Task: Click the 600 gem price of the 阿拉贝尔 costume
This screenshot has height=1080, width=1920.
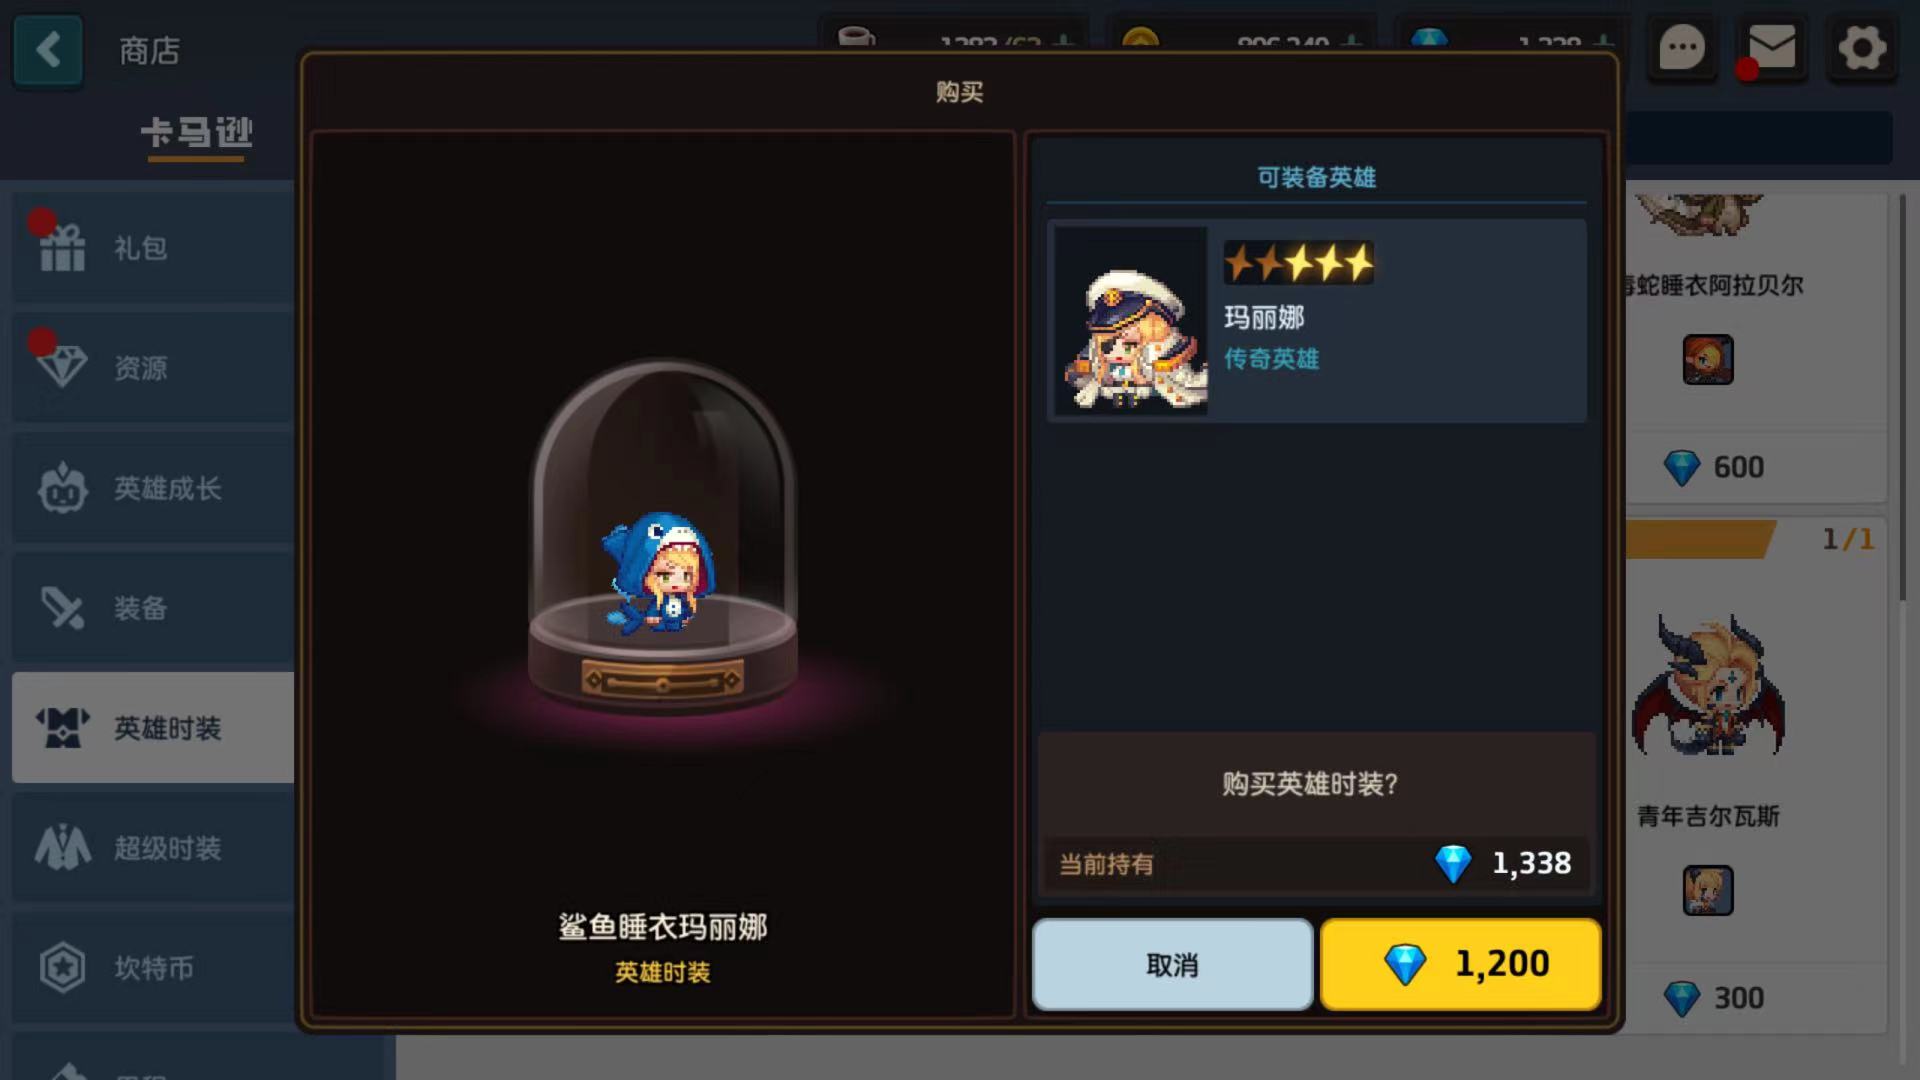Action: click(x=1714, y=467)
